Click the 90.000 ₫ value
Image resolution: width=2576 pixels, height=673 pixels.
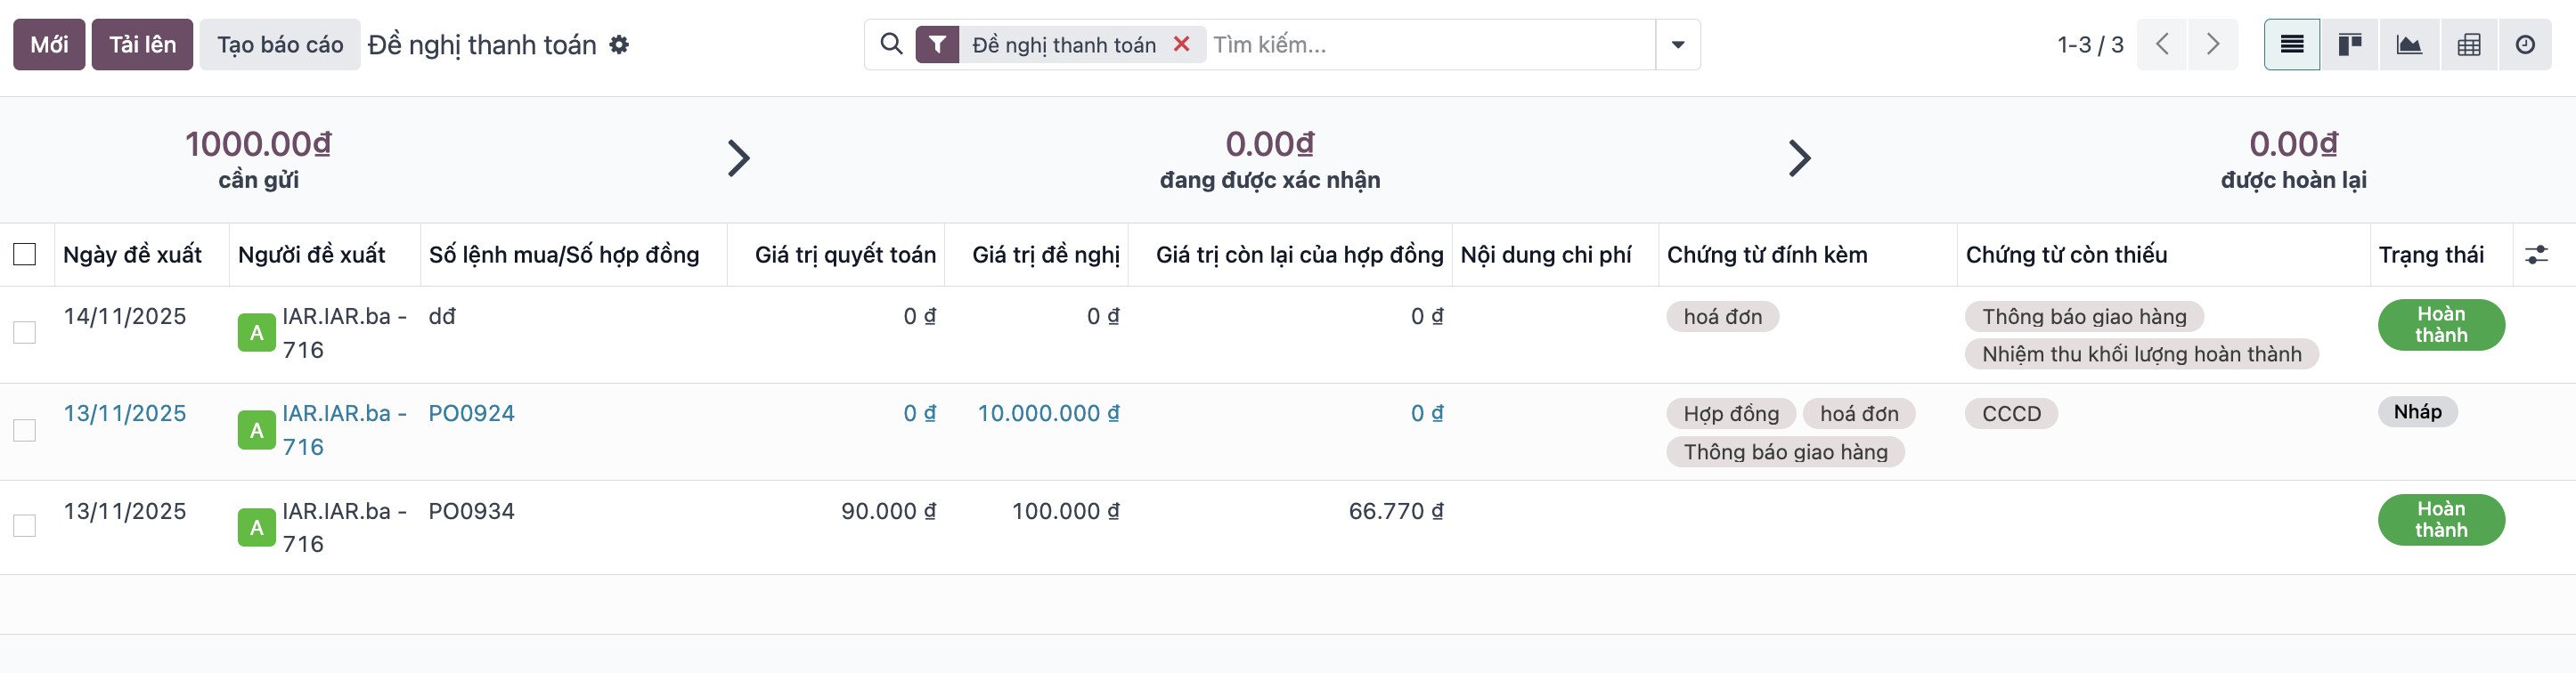(x=888, y=511)
